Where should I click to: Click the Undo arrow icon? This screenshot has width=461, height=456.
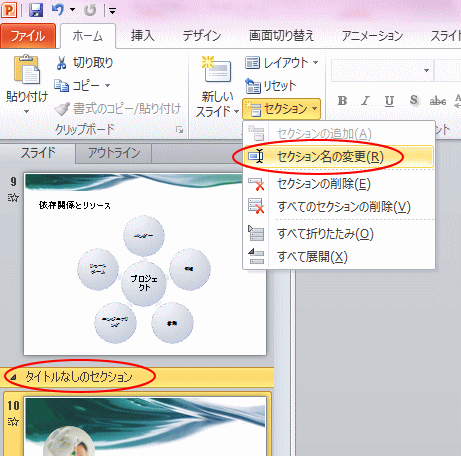(x=58, y=10)
